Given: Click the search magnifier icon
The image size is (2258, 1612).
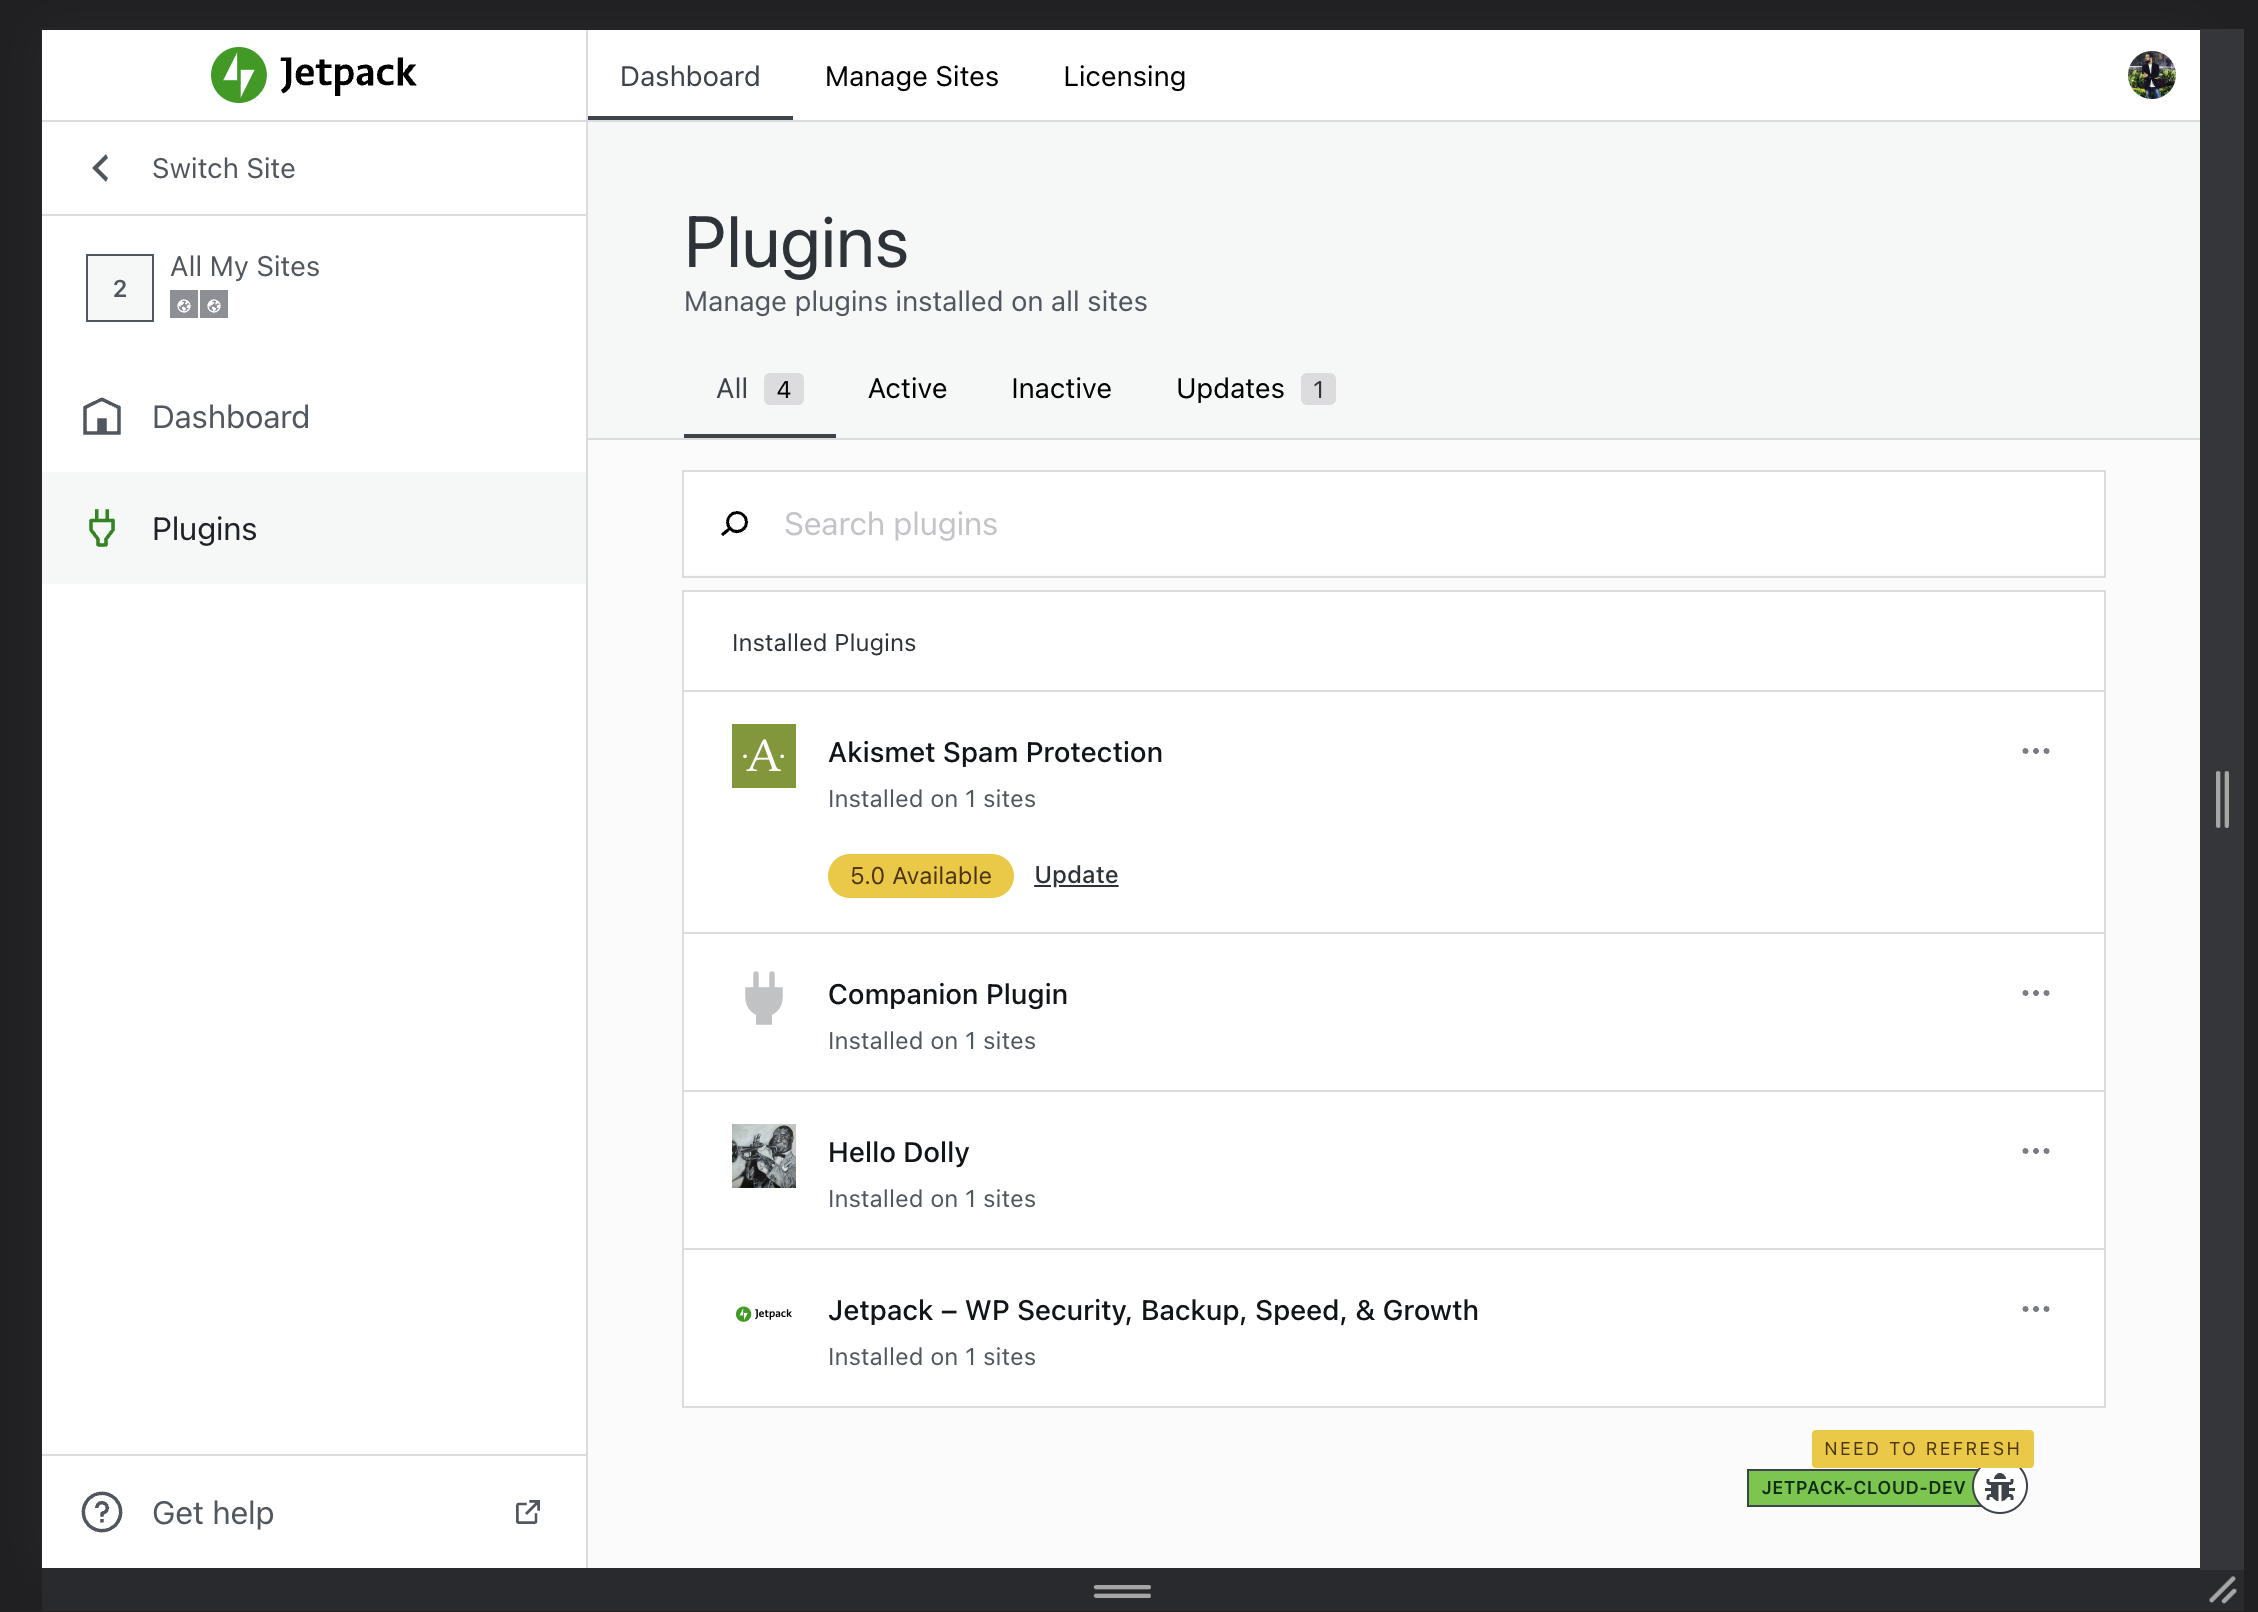Looking at the screenshot, I should tap(735, 524).
